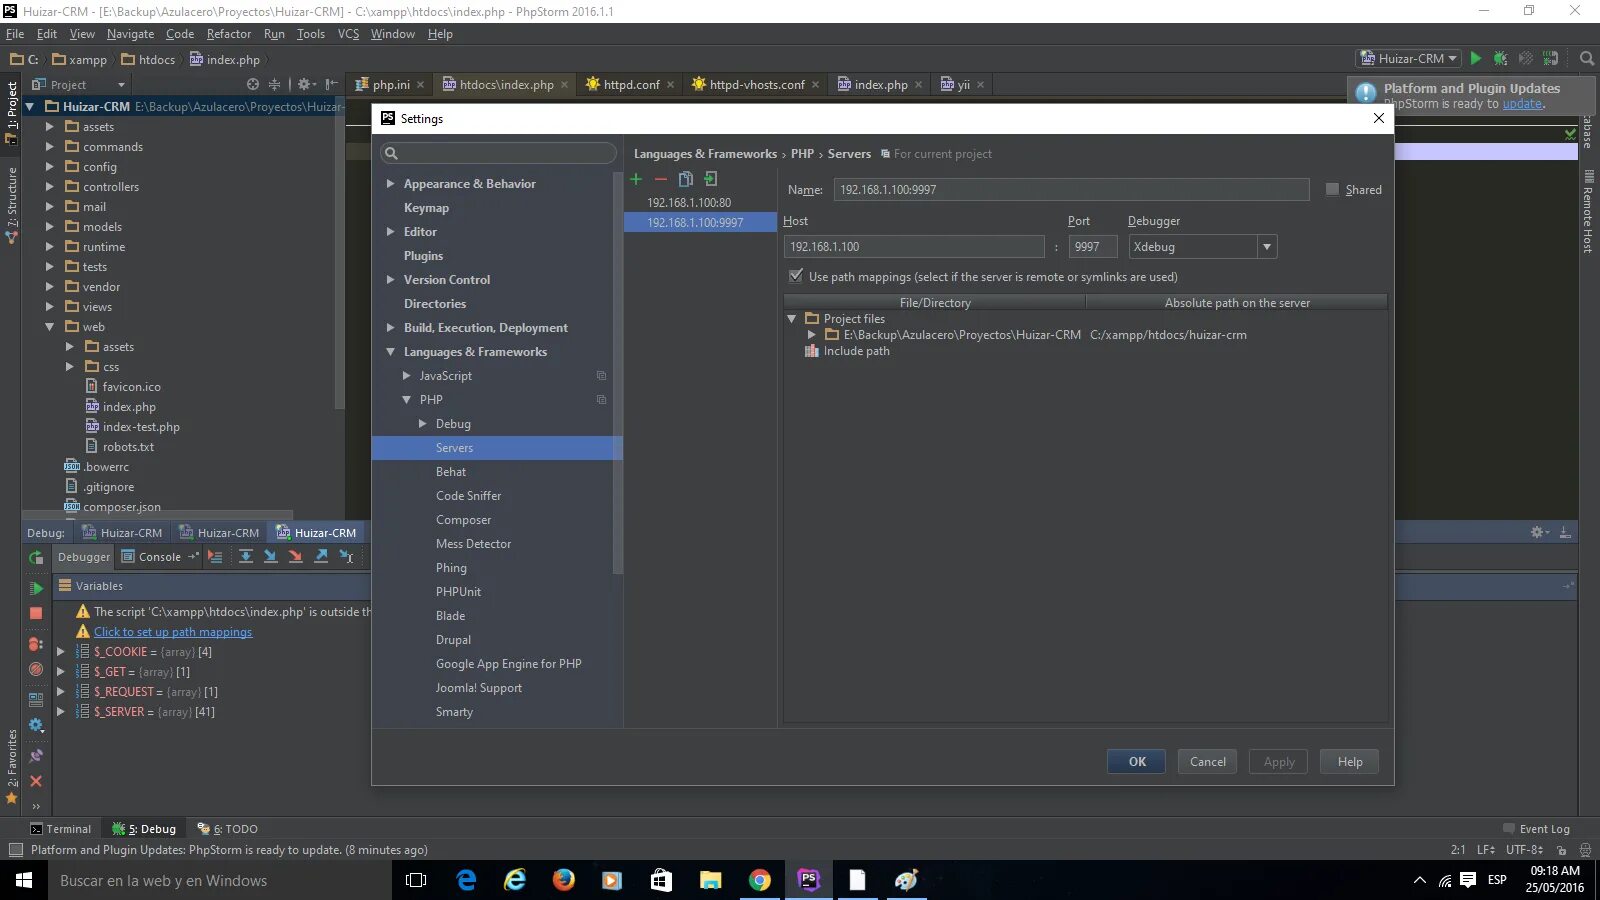Collapse the Languages & Frameworks node
Image resolution: width=1600 pixels, height=900 pixels.
tap(391, 352)
